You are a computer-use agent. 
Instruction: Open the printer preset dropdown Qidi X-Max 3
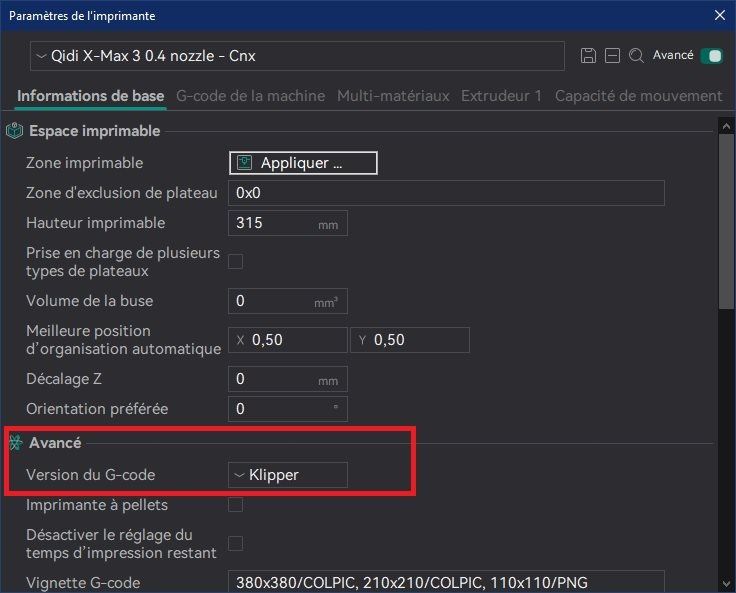pos(297,56)
